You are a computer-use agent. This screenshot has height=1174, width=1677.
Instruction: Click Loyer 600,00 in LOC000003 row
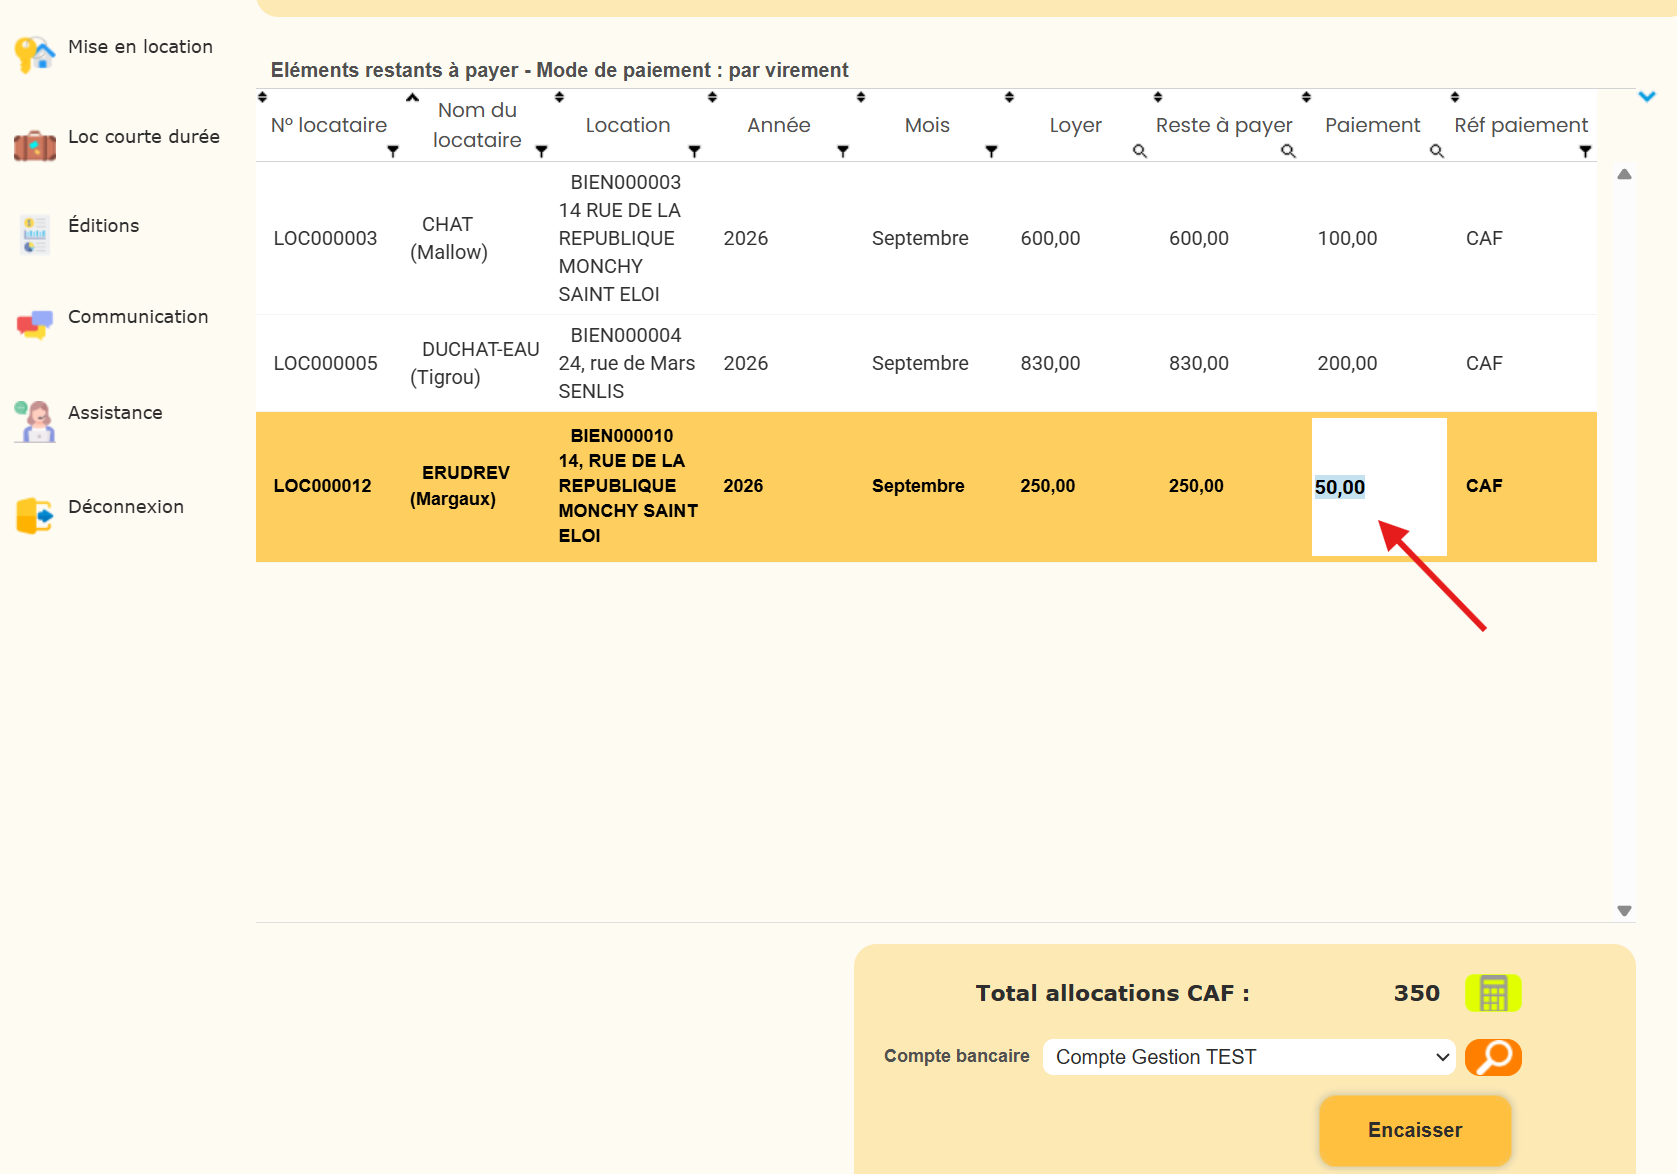click(1050, 238)
